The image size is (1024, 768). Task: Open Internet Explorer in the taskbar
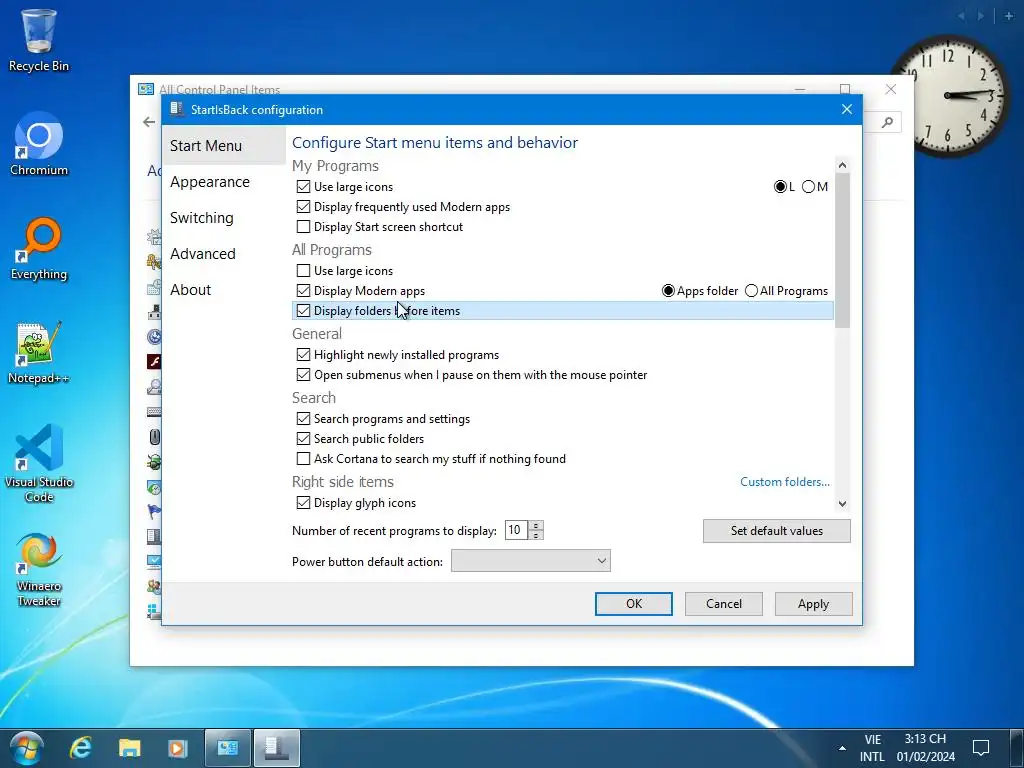[80, 748]
